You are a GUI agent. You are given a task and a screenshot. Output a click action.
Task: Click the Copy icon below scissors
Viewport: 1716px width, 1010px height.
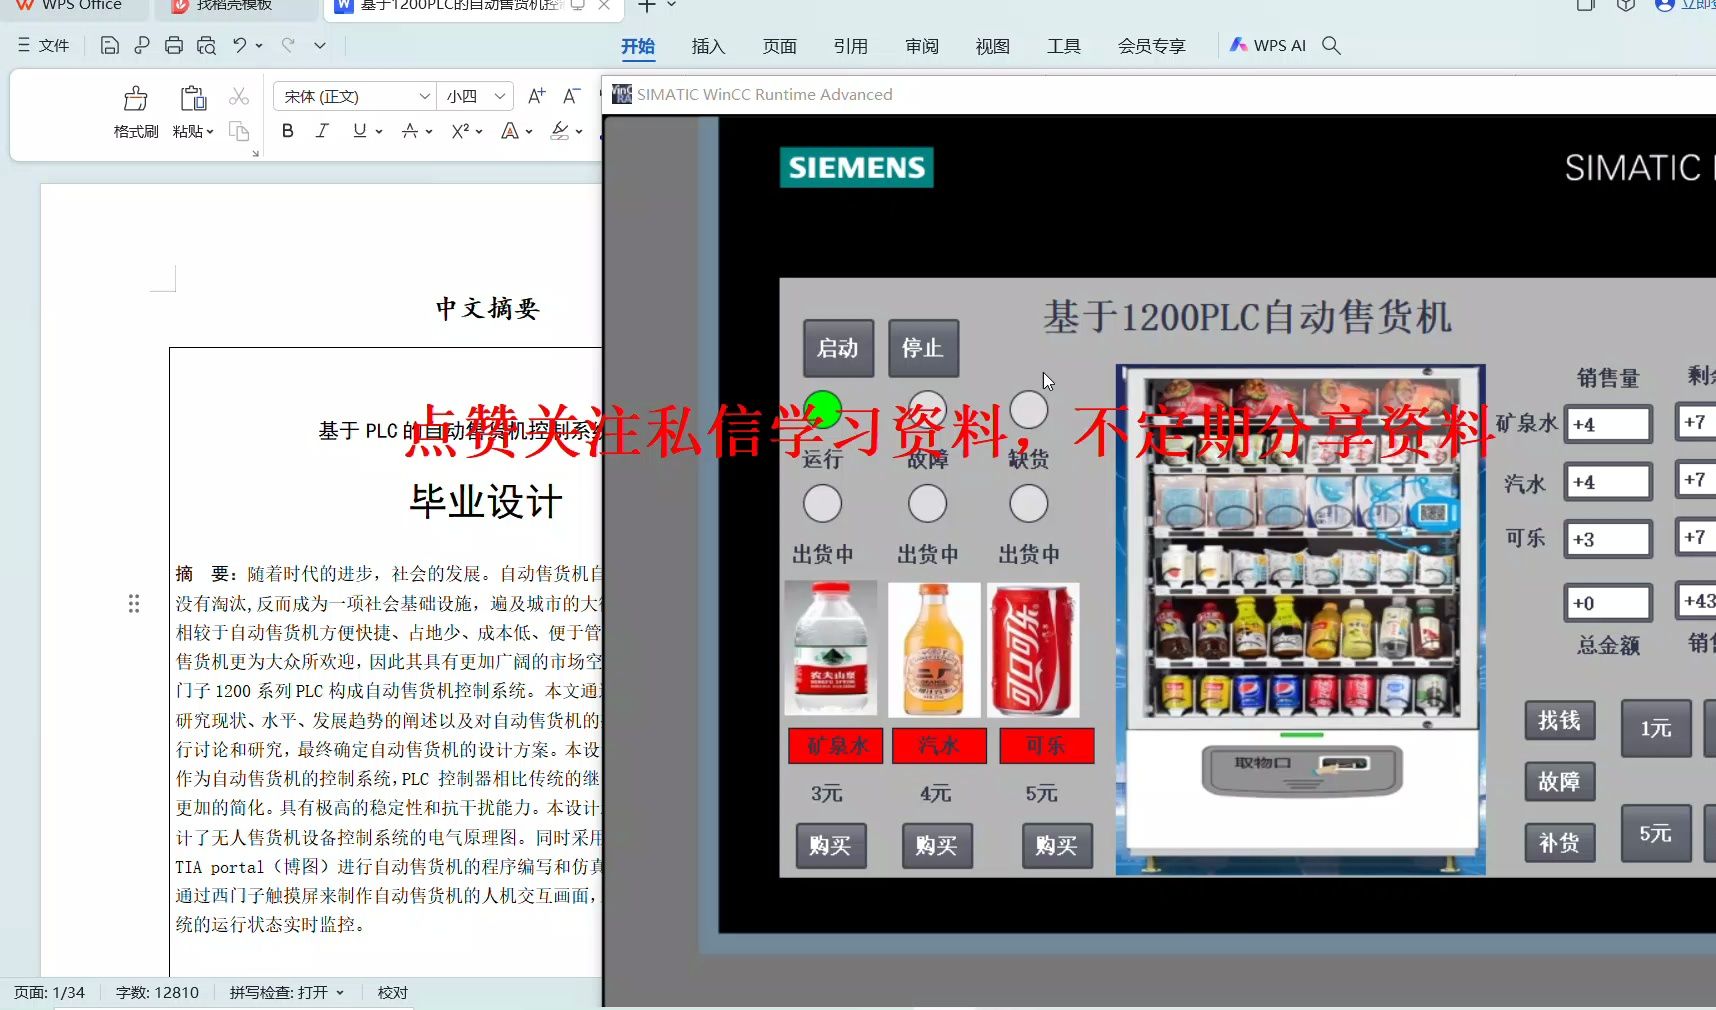(x=239, y=131)
